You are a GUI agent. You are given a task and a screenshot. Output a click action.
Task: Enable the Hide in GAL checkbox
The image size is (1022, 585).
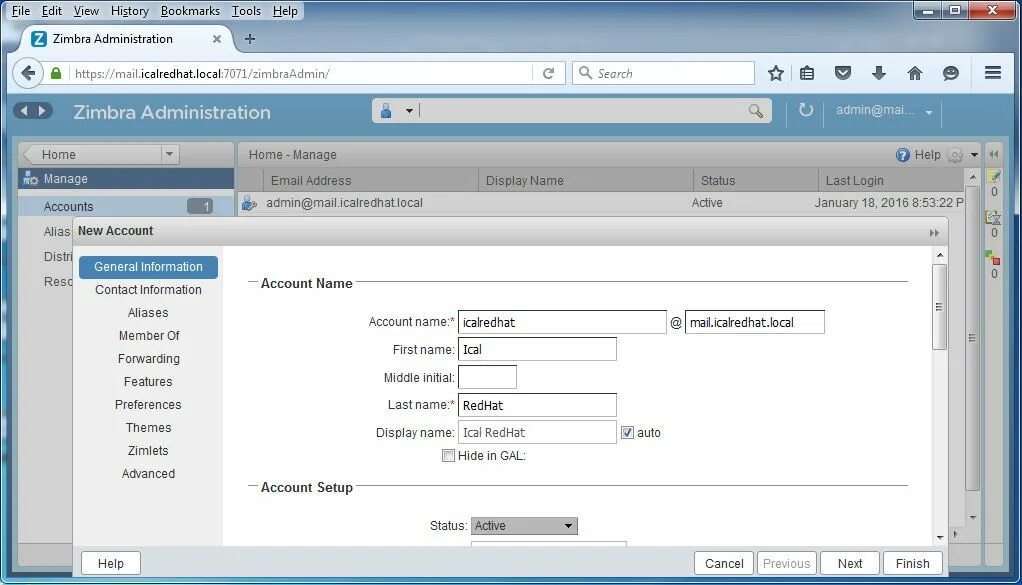pyautogui.click(x=448, y=455)
